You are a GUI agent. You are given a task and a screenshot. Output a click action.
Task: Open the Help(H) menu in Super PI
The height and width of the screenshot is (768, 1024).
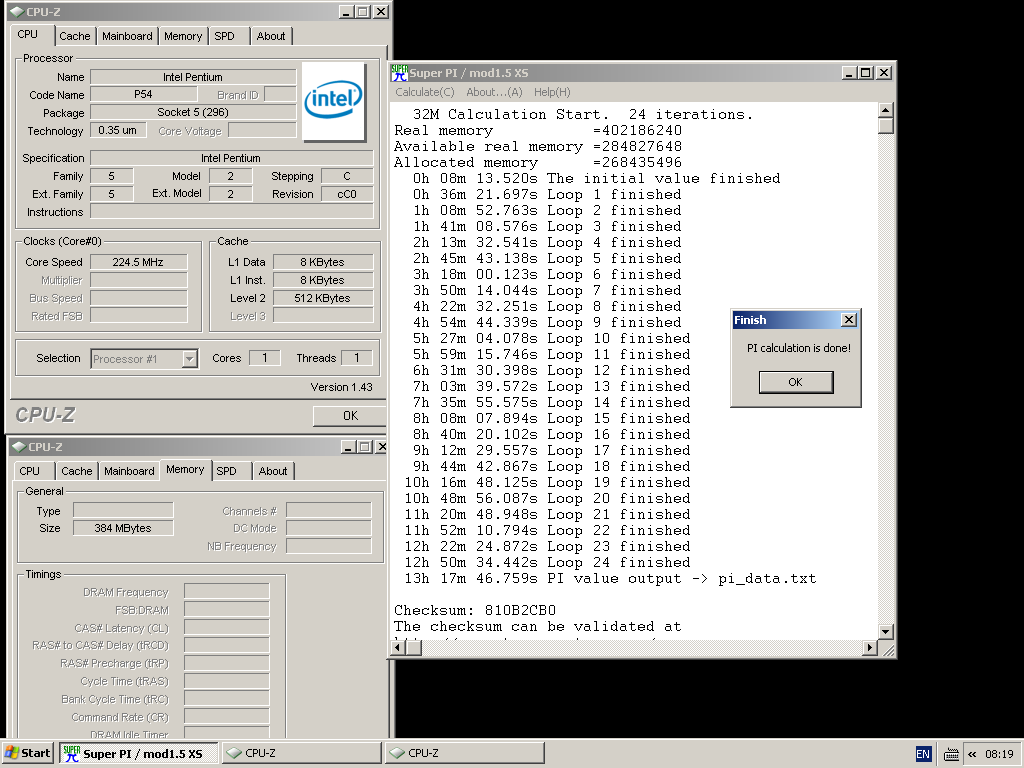click(x=552, y=92)
